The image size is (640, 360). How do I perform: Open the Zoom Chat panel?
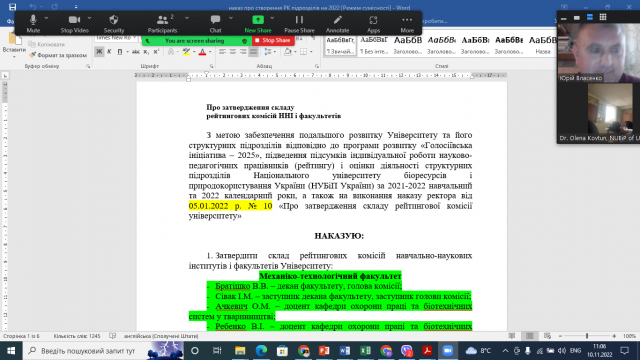[215, 23]
